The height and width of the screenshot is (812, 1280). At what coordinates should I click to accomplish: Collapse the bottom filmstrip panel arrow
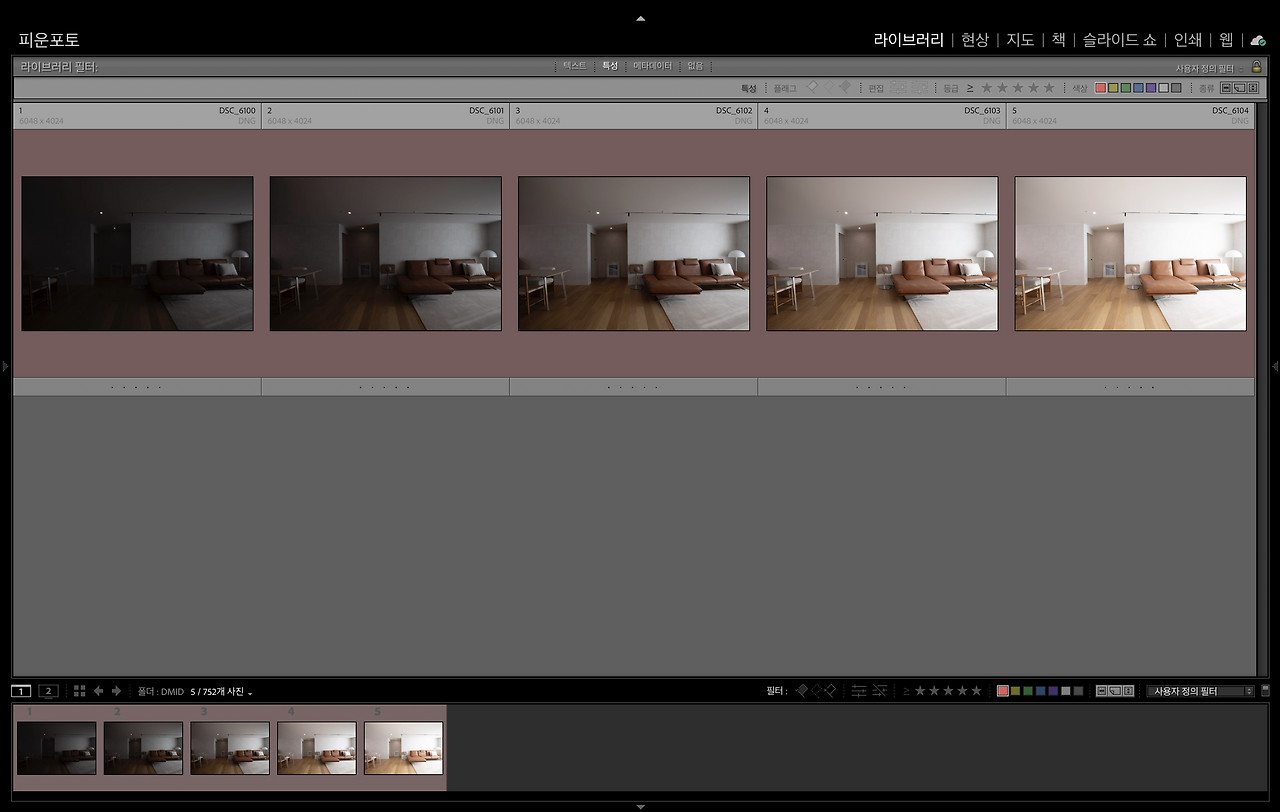640,805
